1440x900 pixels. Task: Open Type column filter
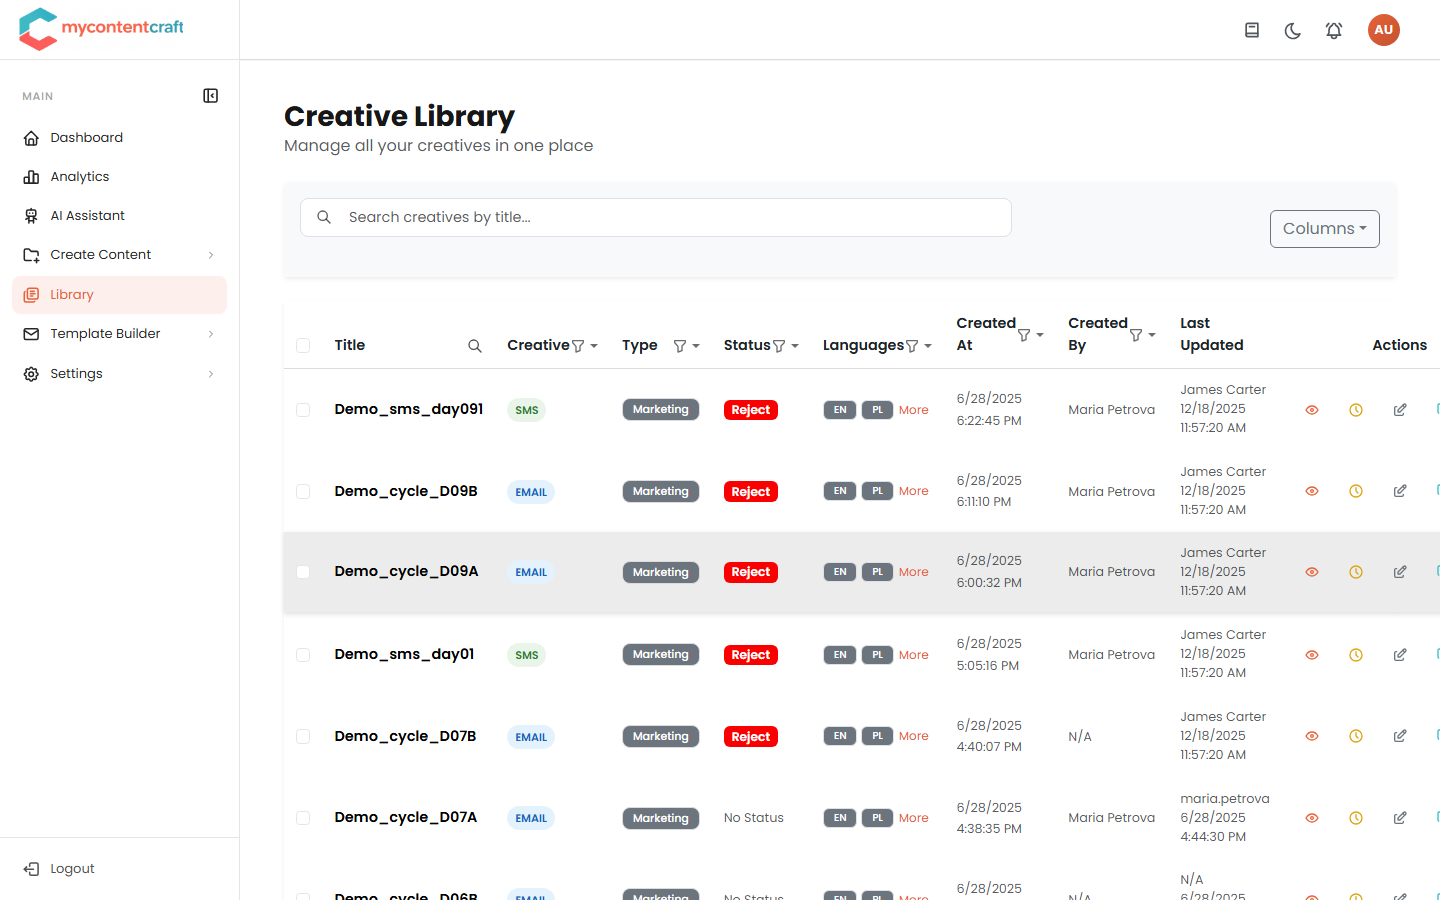(680, 346)
